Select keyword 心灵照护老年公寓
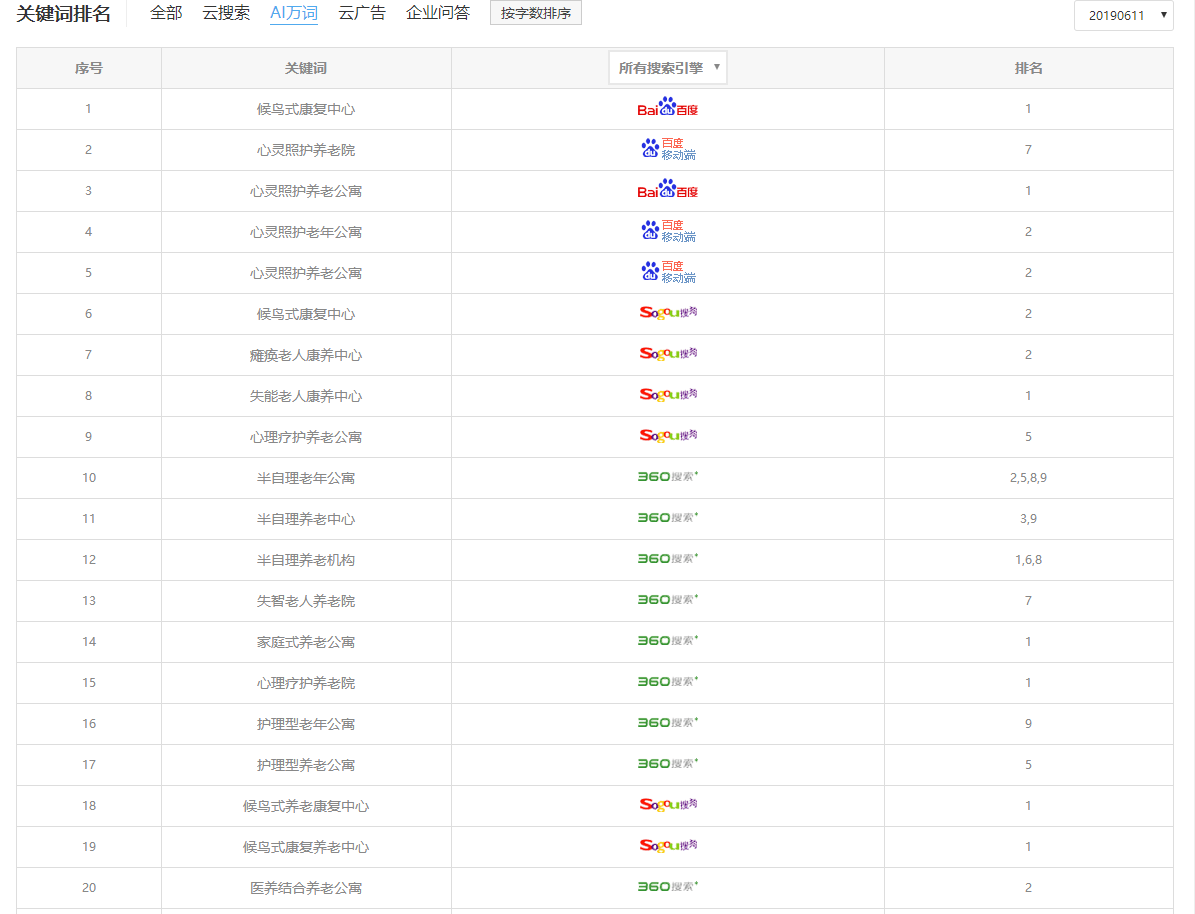Screen dimensions: 1195x914 (x=306, y=232)
